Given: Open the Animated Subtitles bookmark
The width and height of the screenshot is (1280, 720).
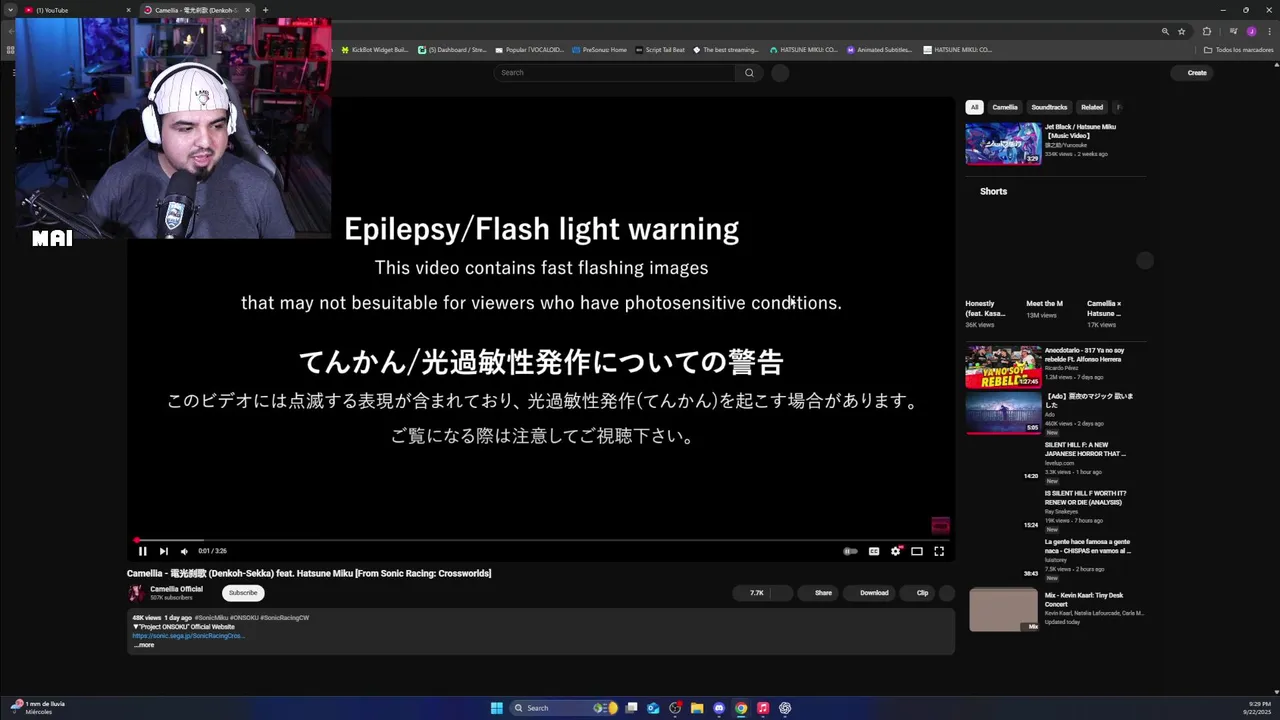Looking at the screenshot, I should 879,49.
